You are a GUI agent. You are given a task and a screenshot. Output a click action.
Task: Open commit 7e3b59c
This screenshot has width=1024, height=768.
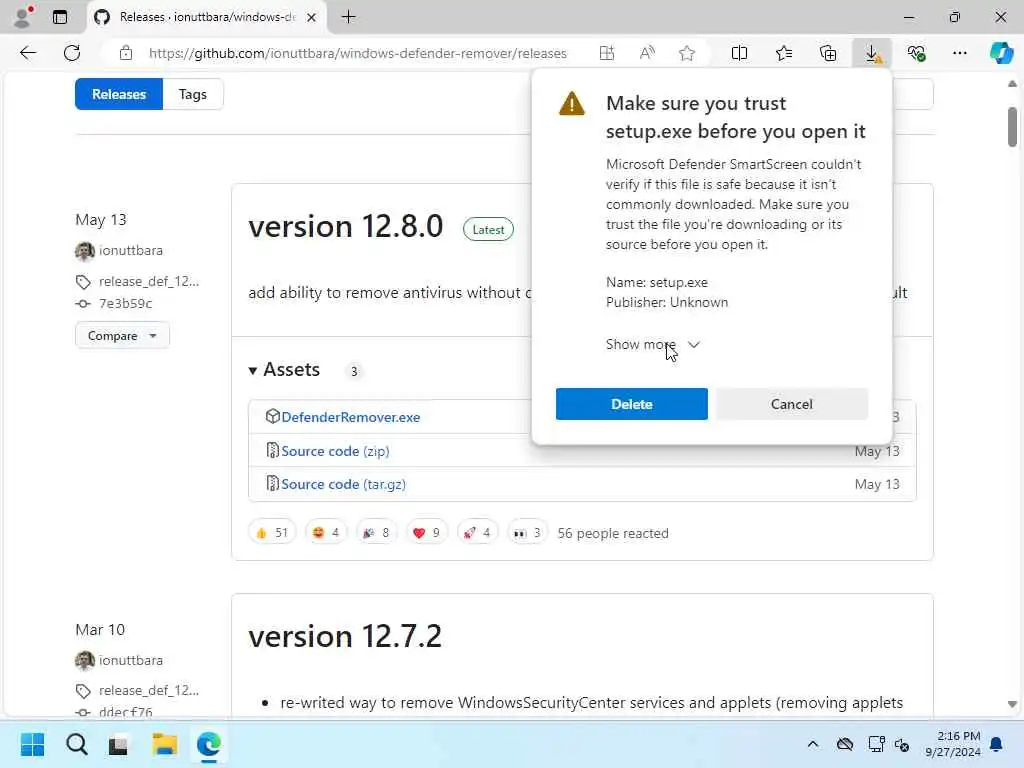point(125,303)
